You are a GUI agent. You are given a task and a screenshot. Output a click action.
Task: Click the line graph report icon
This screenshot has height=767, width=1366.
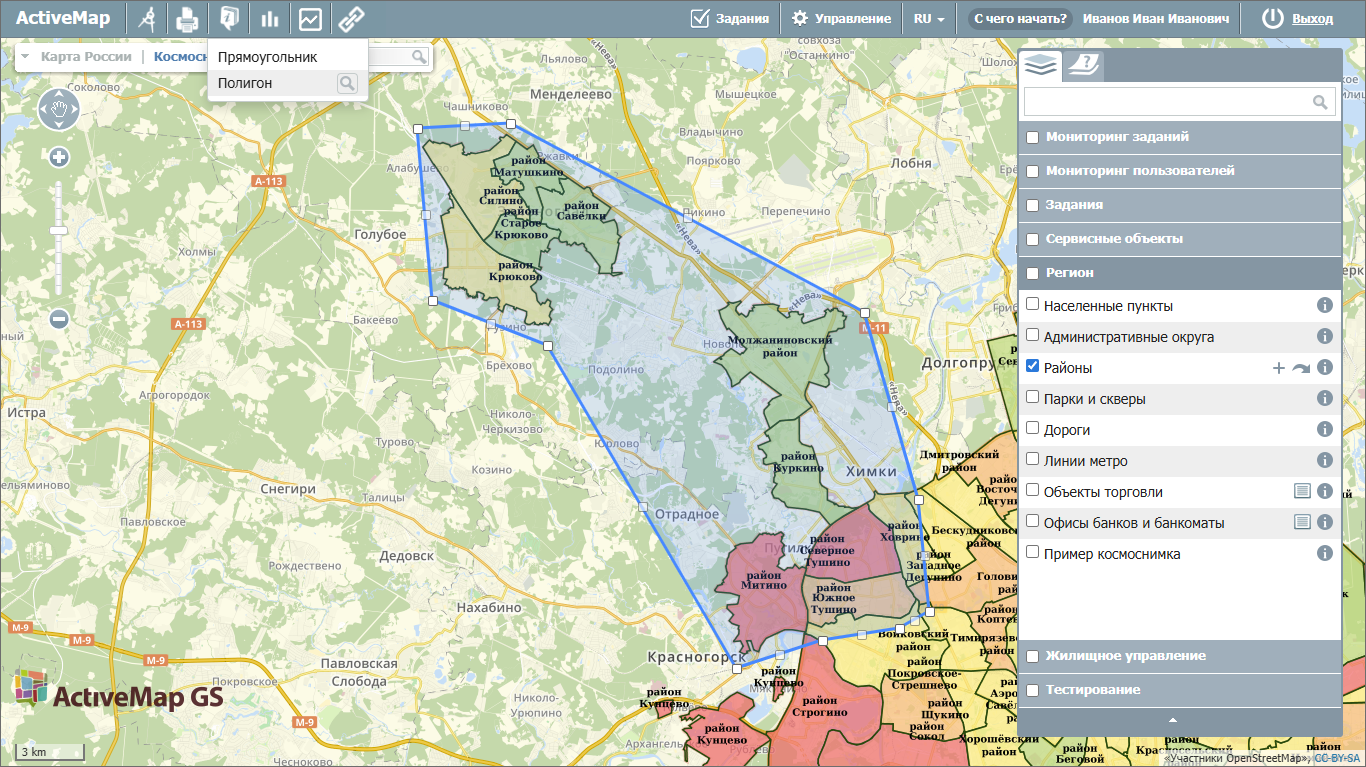point(310,19)
